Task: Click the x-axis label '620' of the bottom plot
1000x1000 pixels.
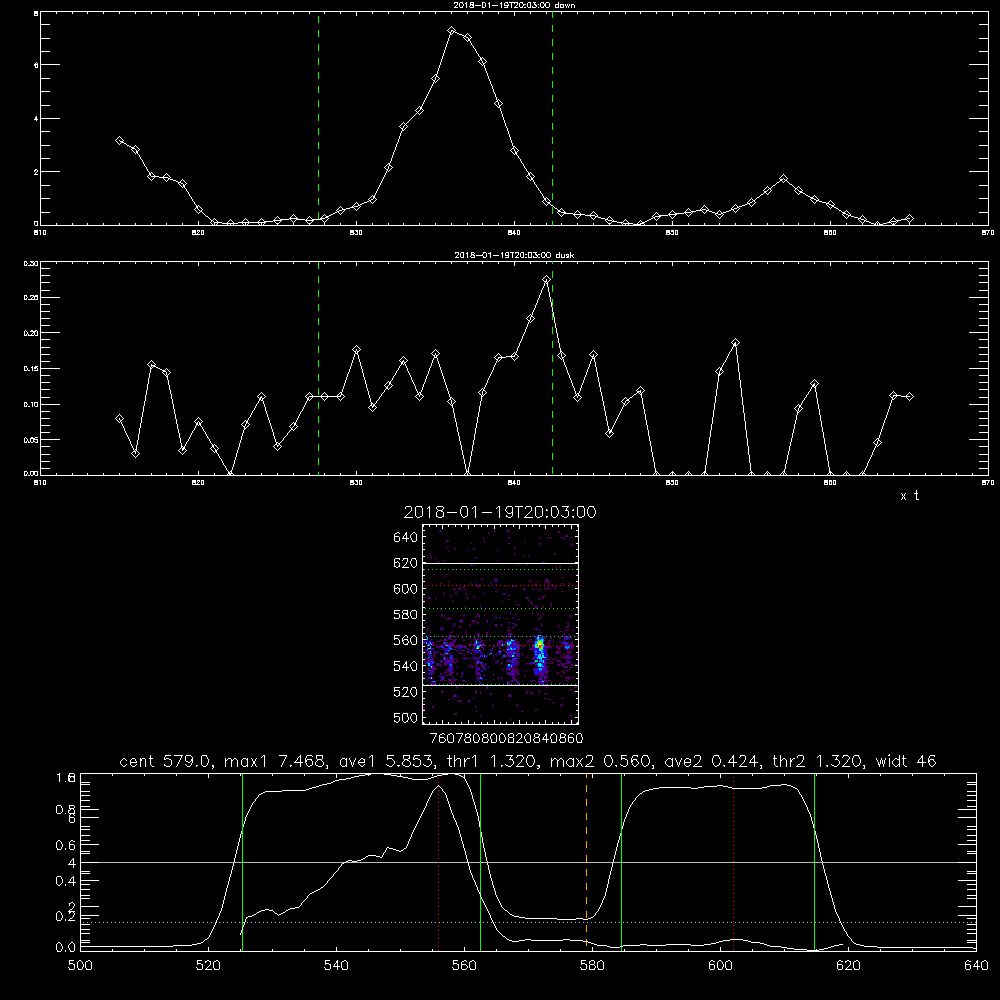Action: click(848, 965)
